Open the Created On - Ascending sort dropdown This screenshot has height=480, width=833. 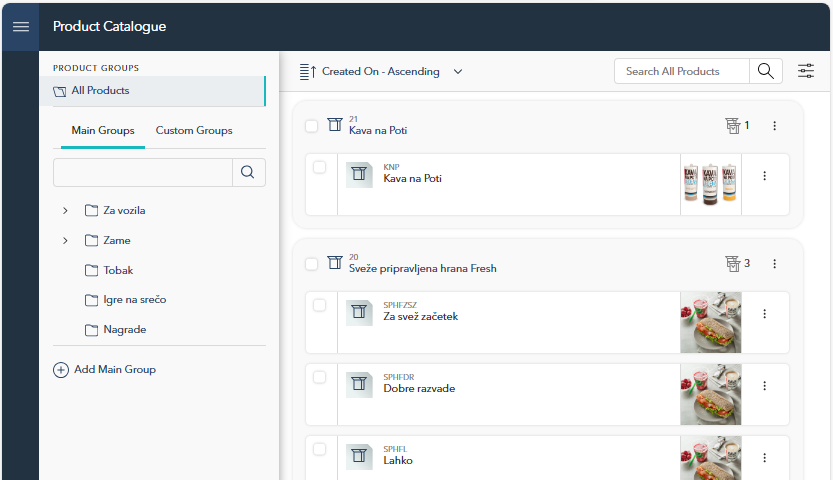pos(381,71)
